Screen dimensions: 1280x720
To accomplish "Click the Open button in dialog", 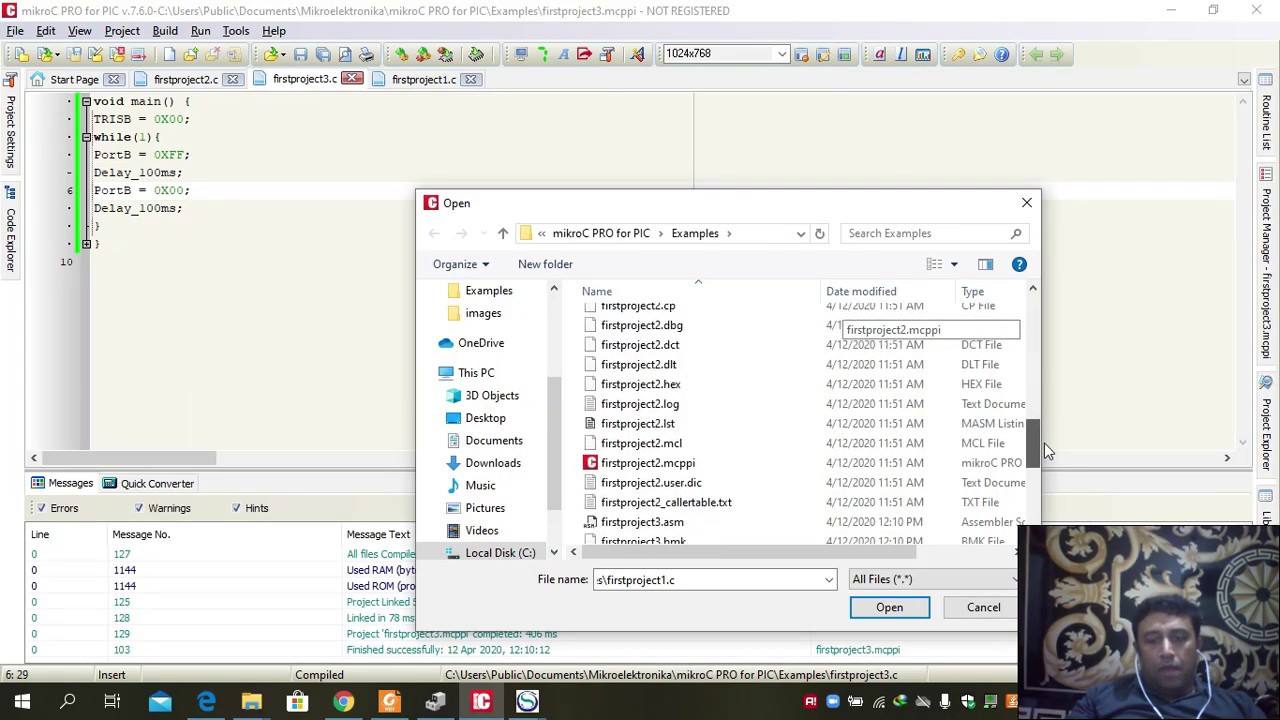I will click(x=889, y=607).
